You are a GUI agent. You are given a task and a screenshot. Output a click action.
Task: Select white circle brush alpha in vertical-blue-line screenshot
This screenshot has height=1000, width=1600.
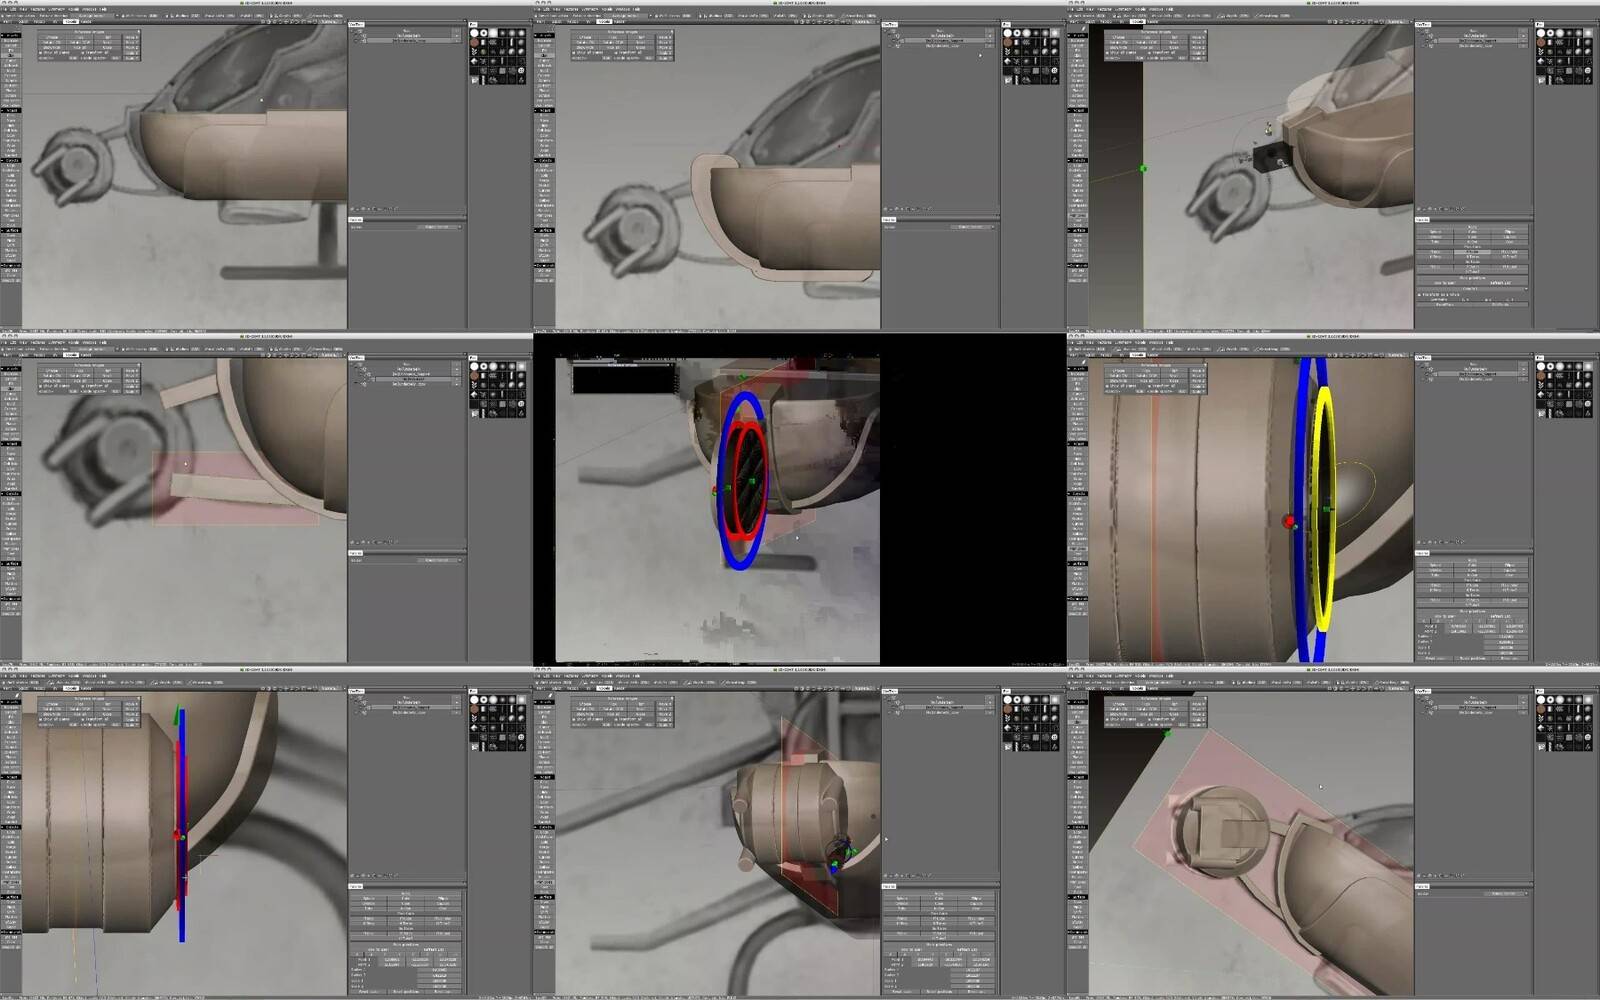(x=473, y=700)
